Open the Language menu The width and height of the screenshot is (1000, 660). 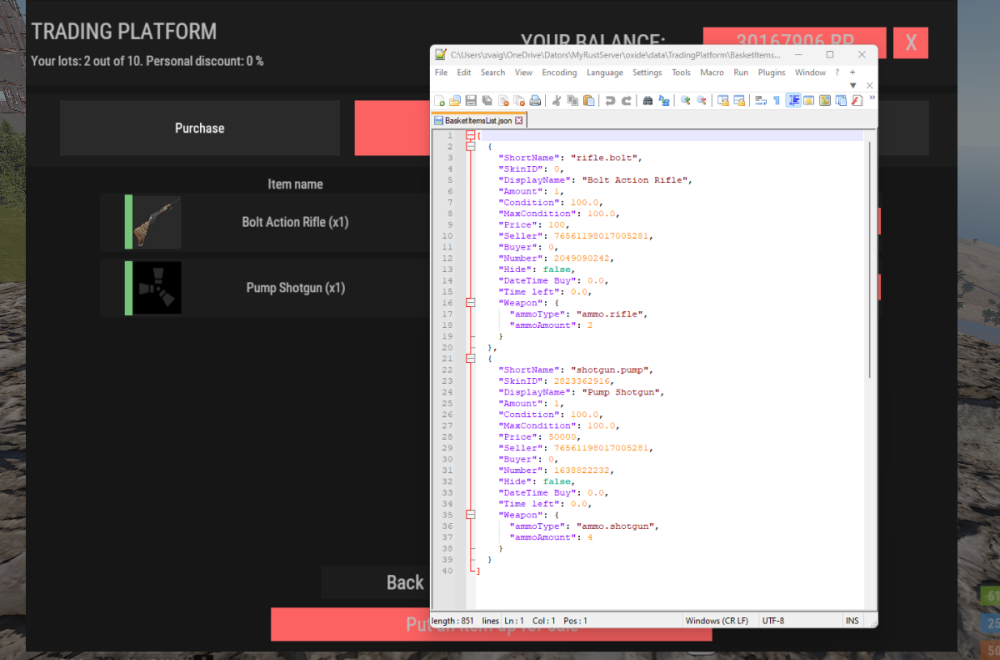point(605,72)
